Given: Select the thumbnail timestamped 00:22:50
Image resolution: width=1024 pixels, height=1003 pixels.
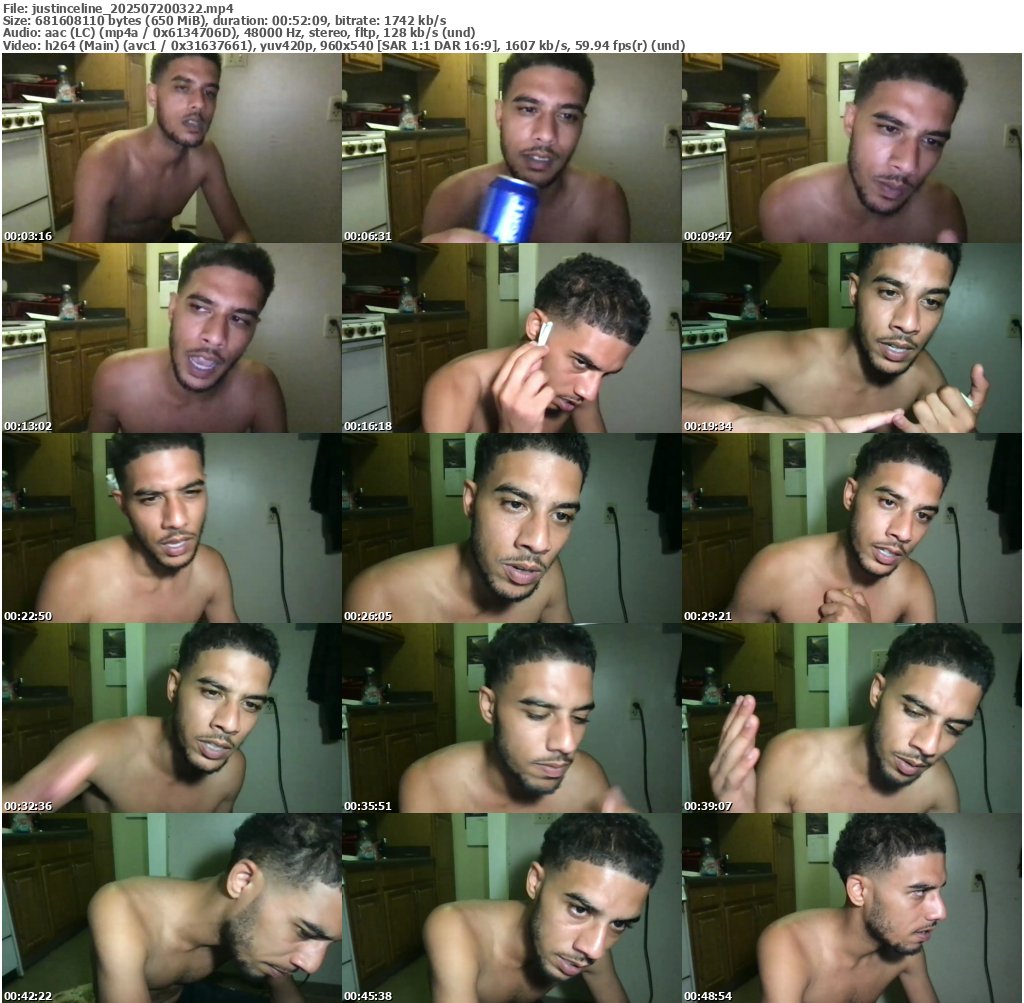Looking at the screenshot, I should [x=171, y=528].
